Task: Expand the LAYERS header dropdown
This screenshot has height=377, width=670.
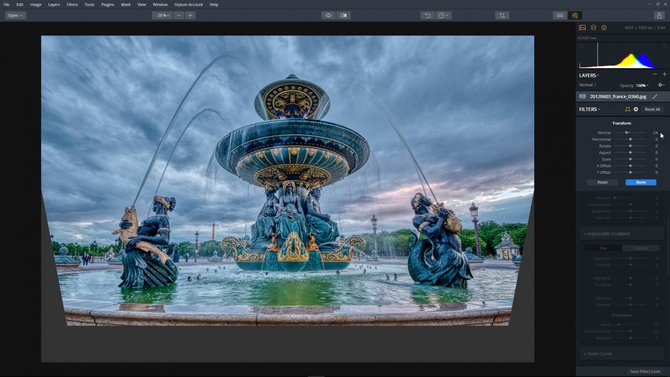Action: click(x=589, y=75)
